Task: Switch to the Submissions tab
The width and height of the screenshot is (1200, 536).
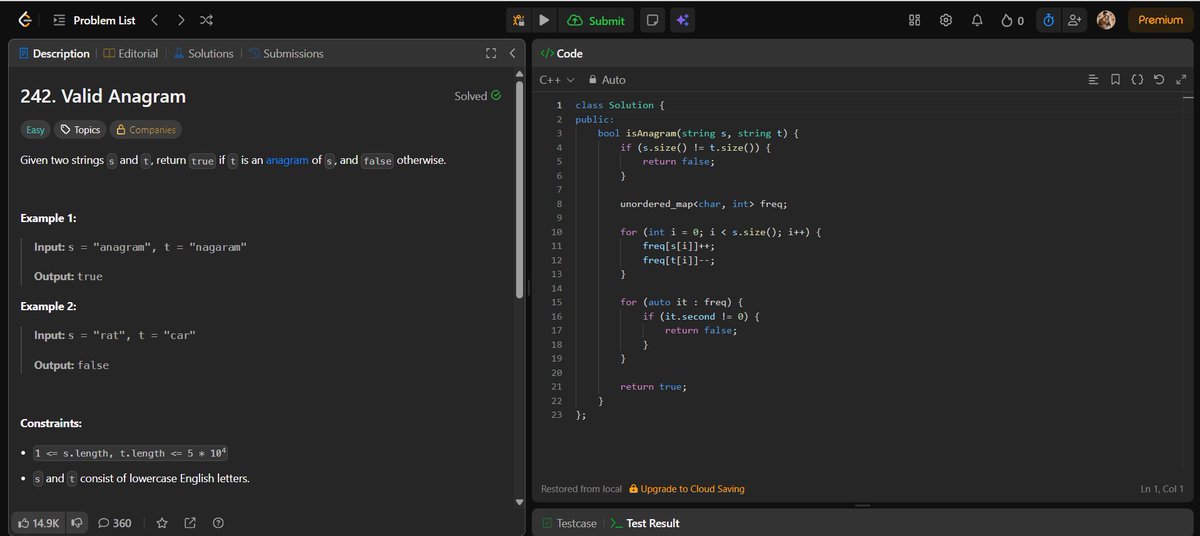Action: click(286, 53)
